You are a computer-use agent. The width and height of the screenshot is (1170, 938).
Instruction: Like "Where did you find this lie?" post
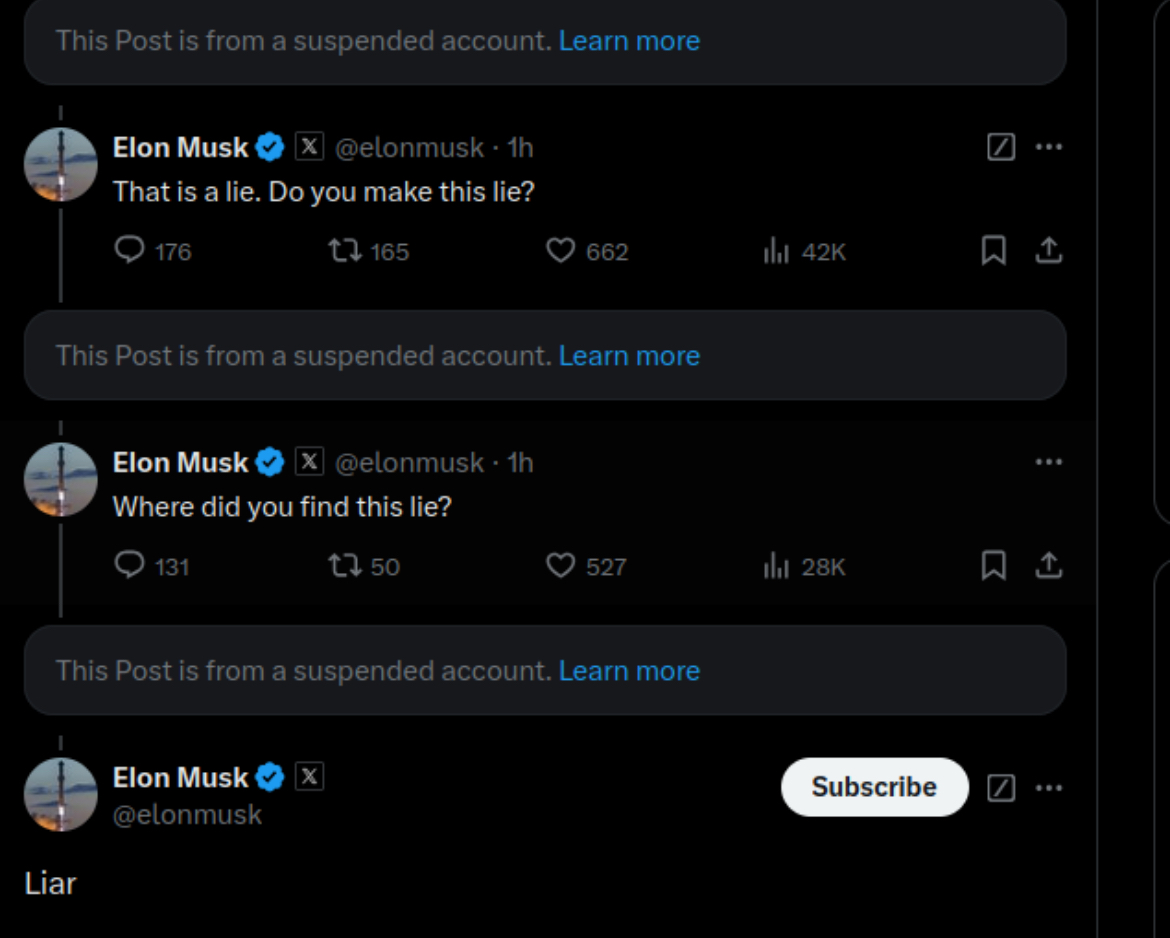coord(560,566)
